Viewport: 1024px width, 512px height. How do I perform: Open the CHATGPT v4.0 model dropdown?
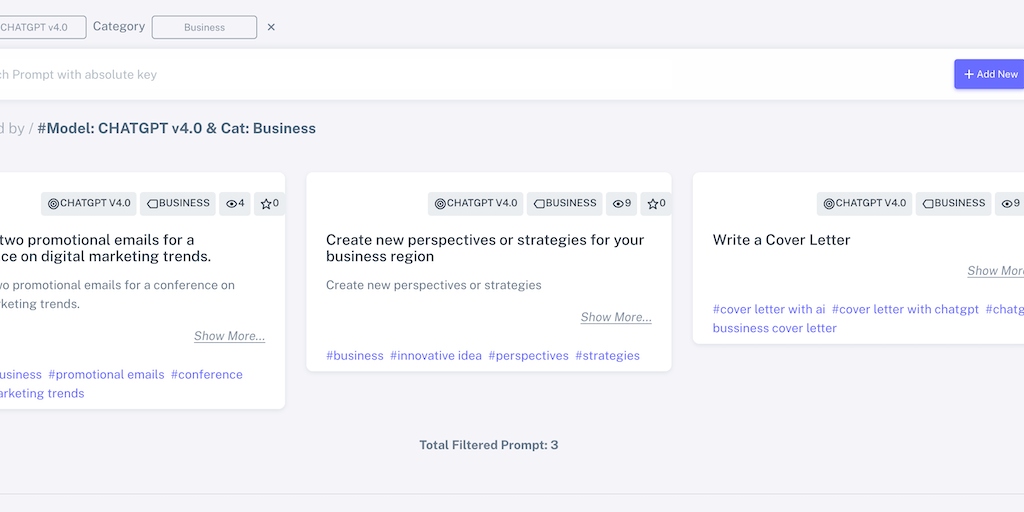click(40, 27)
